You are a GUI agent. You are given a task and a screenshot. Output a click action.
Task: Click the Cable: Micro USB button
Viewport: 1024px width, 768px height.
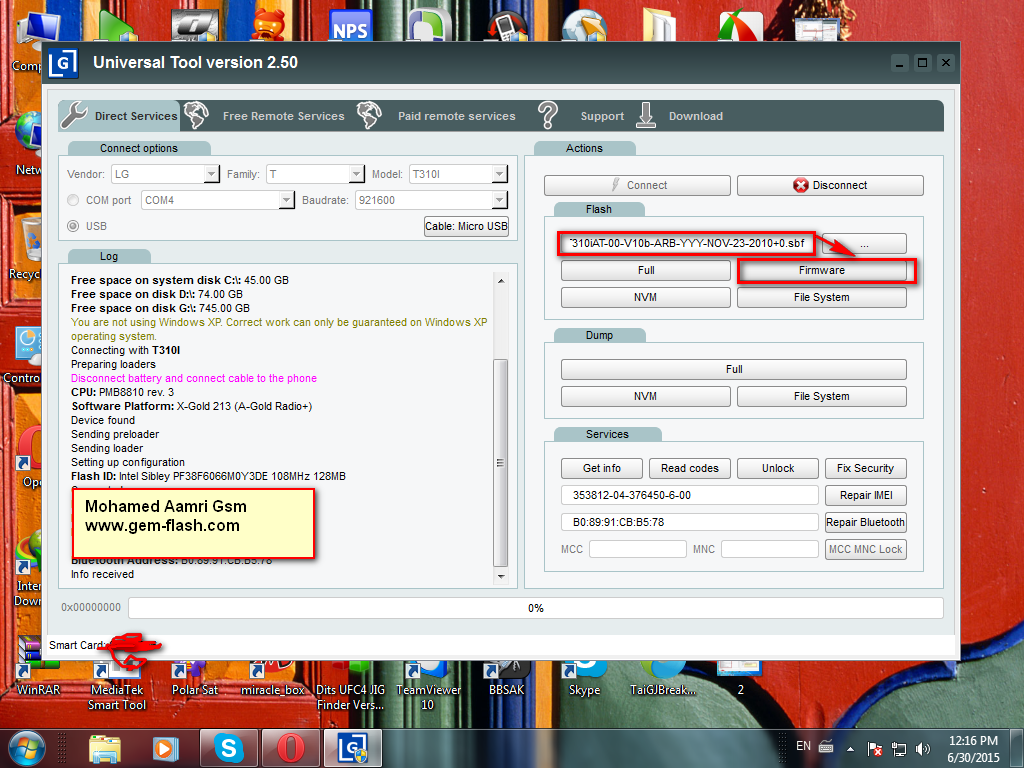click(x=466, y=226)
